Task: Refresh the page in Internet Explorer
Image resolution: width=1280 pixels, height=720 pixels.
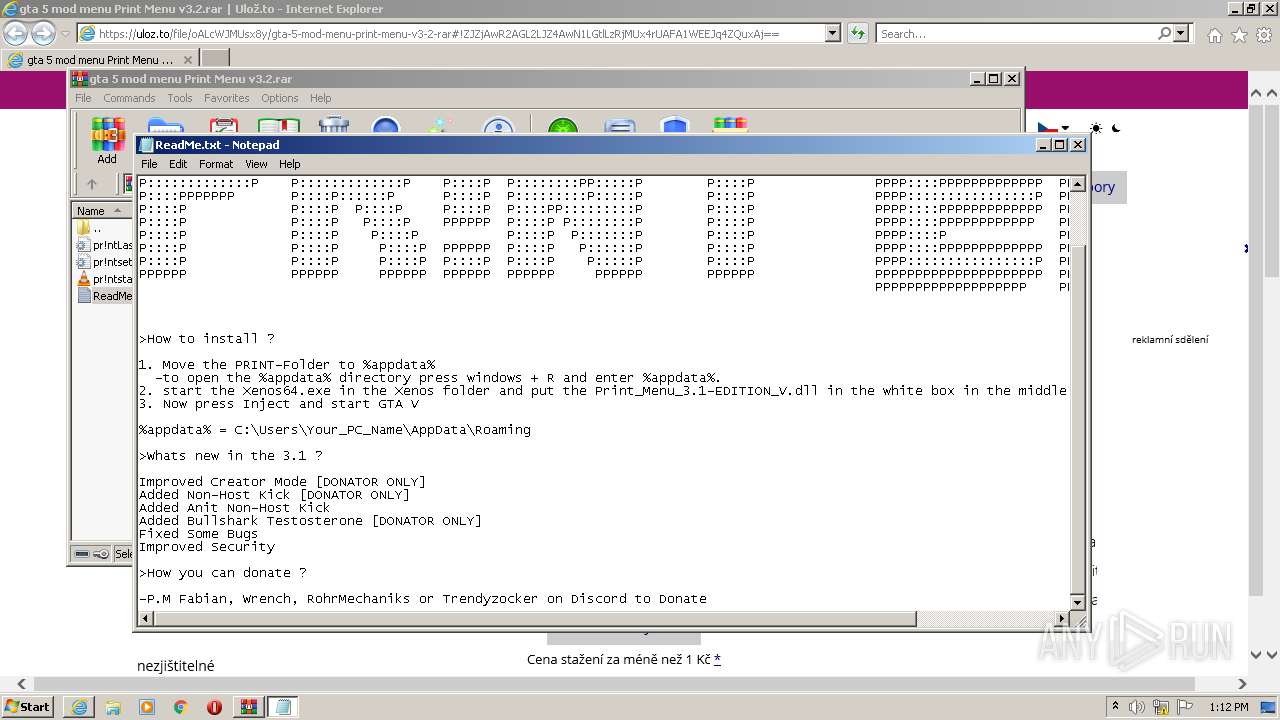Action: tap(857, 33)
